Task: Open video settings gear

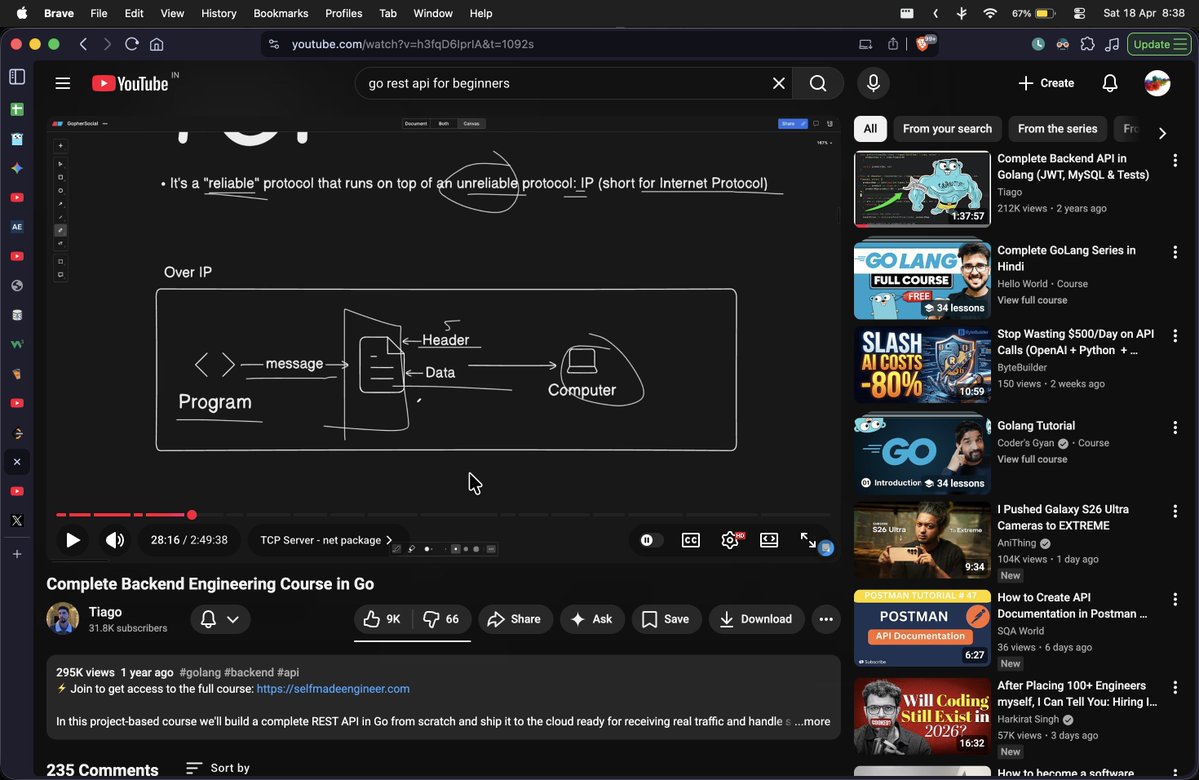Action: click(730, 540)
